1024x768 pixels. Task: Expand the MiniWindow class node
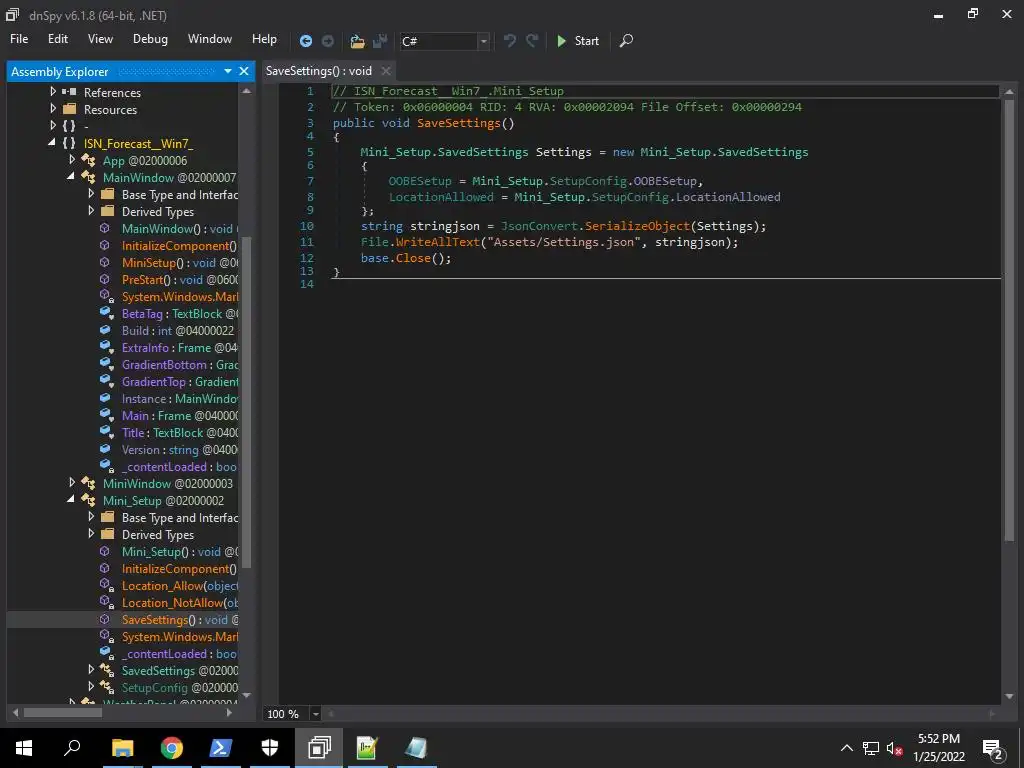pyautogui.click(x=72, y=483)
